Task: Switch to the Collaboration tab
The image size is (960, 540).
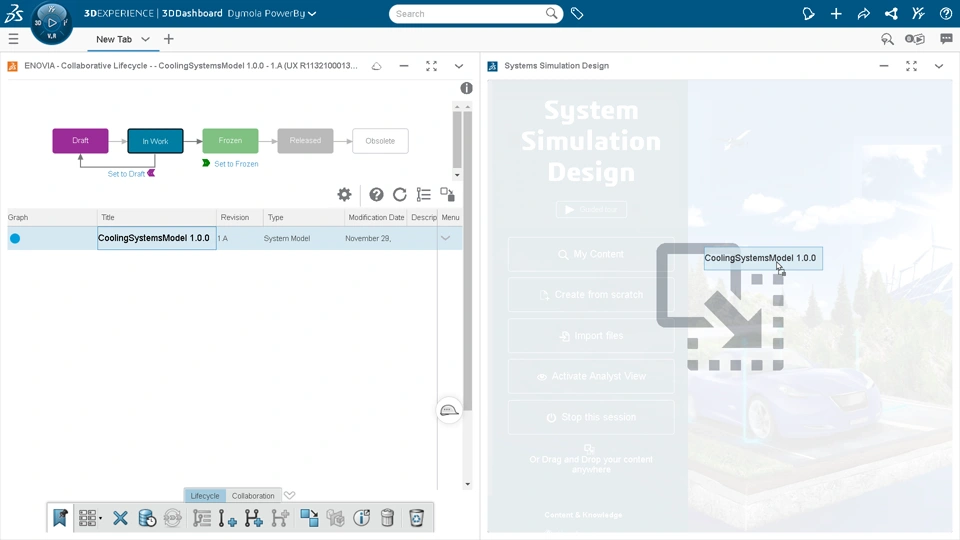Action: point(253,495)
